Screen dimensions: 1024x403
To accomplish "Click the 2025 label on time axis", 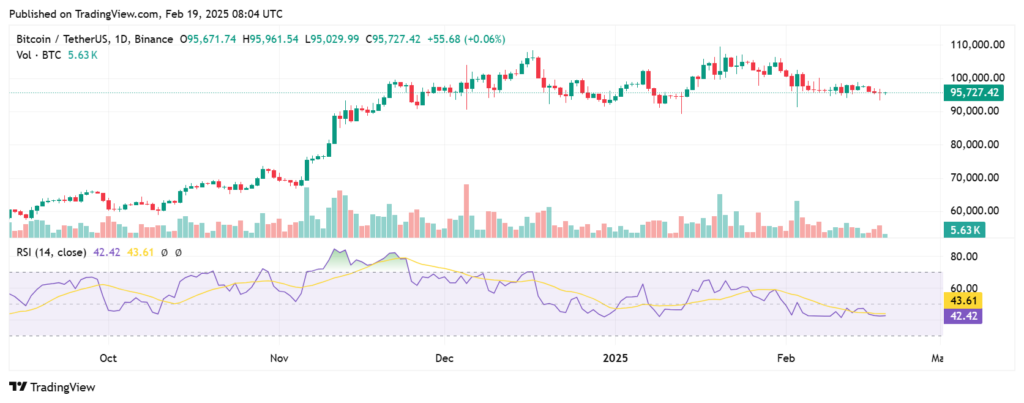I will tap(615, 356).
